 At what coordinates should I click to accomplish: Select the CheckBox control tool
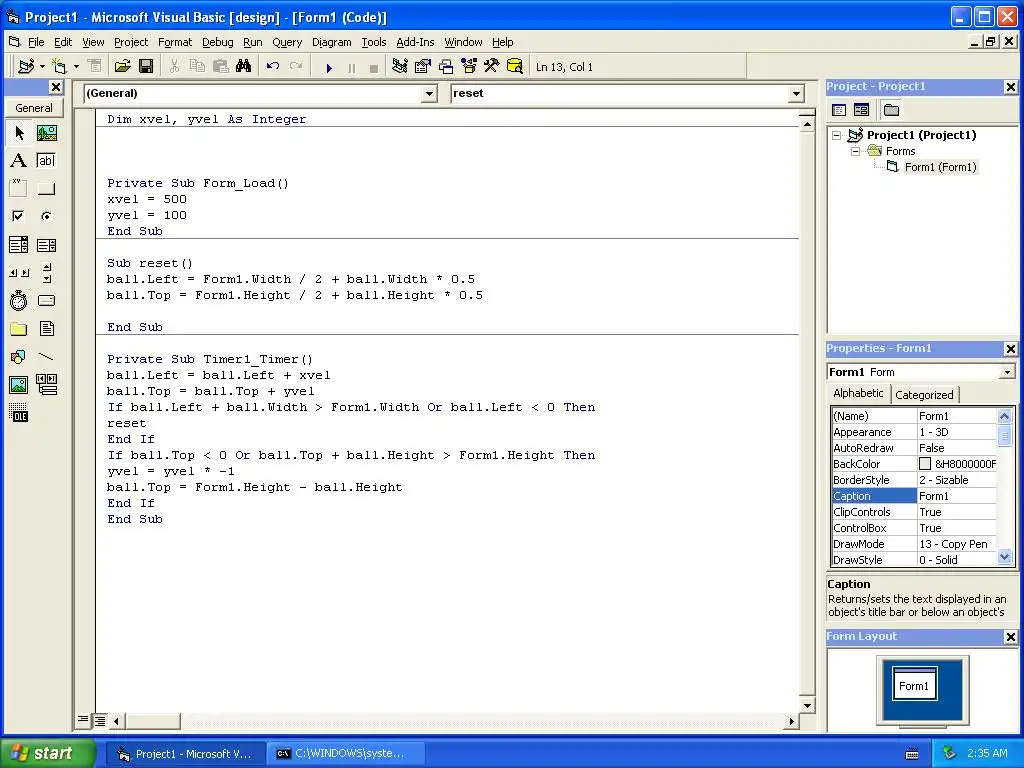pyautogui.click(x=19, y=216)
